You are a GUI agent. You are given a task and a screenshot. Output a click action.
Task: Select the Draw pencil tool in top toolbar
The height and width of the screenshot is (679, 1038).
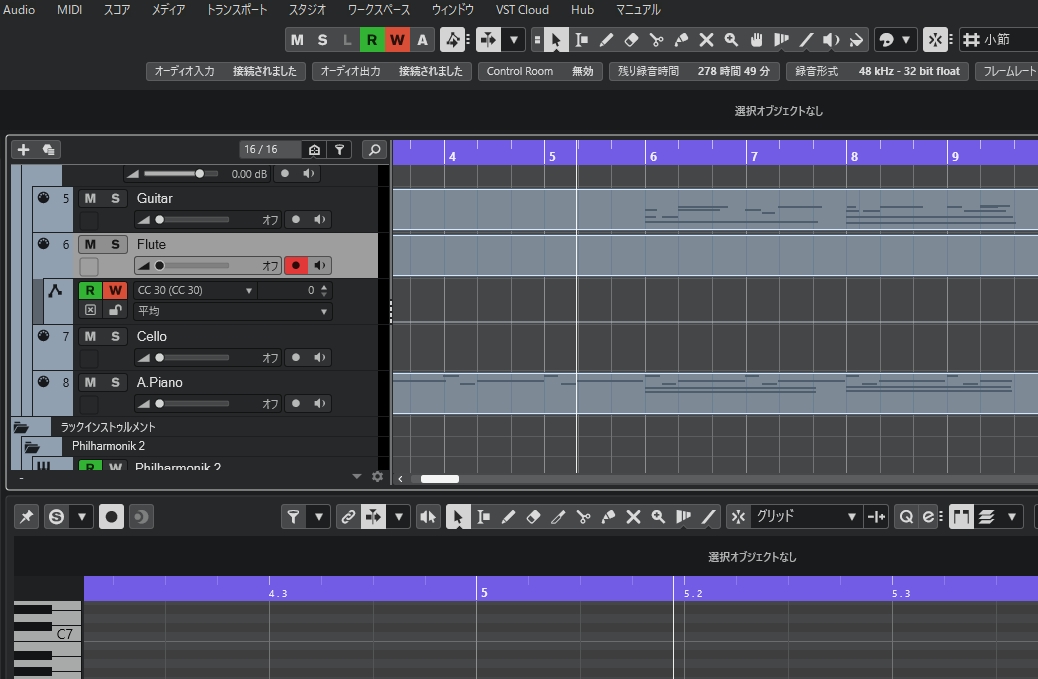point(606,40)
